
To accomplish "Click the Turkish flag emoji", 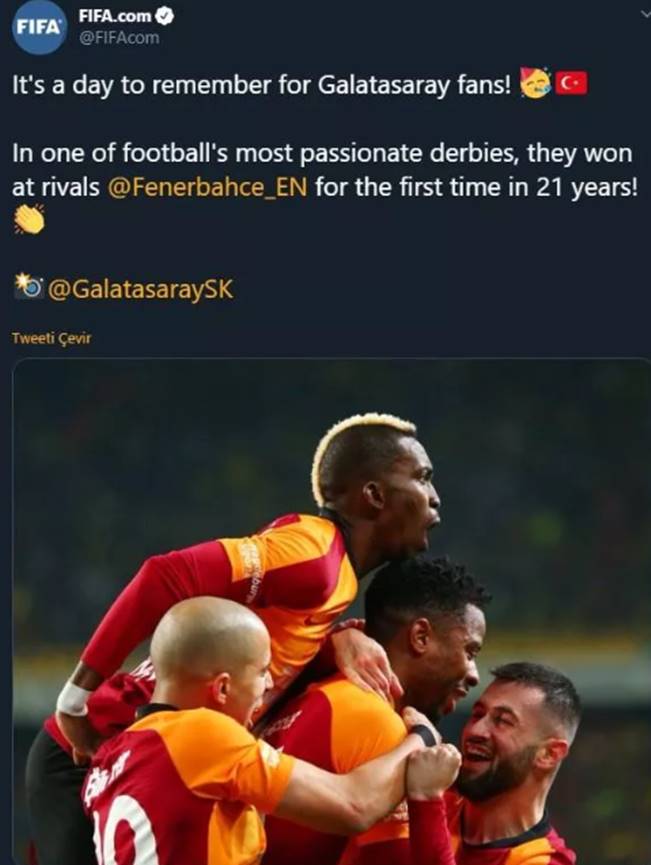I will click(x=571, y=84).
